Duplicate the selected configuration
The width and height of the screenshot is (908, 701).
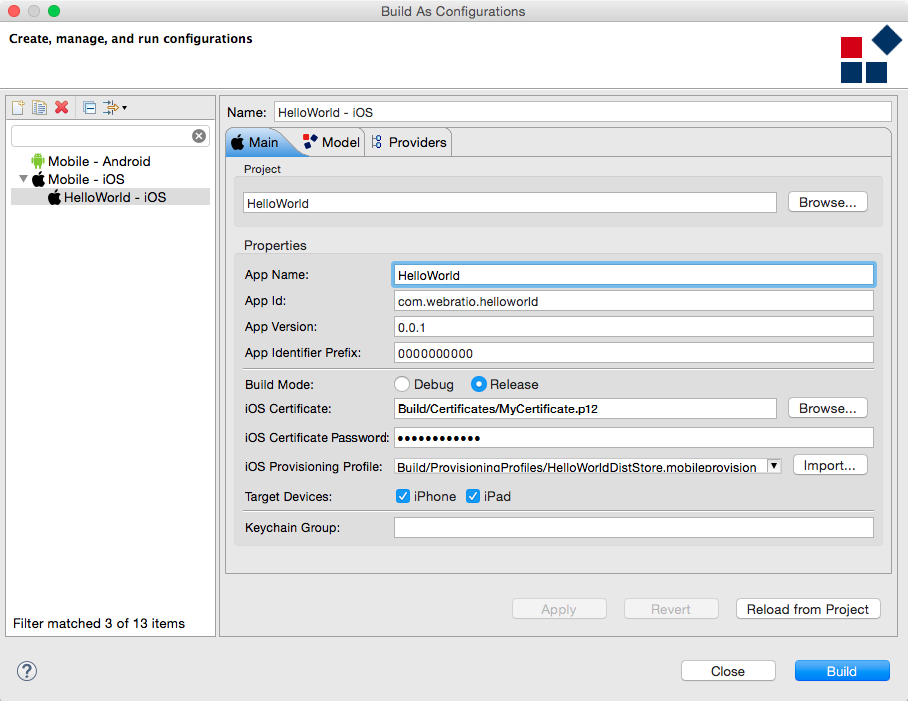click(x=39, y=108)
